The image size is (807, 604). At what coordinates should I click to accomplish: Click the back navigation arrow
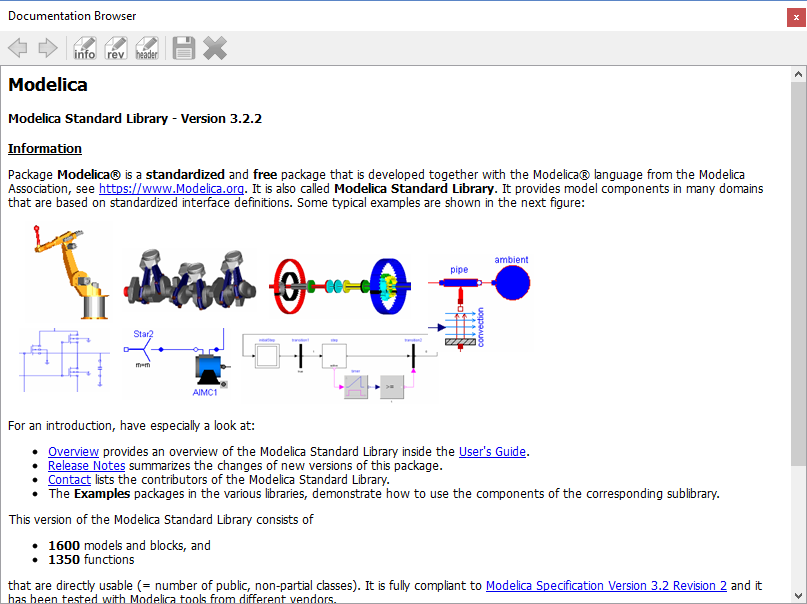click(17, 47)
